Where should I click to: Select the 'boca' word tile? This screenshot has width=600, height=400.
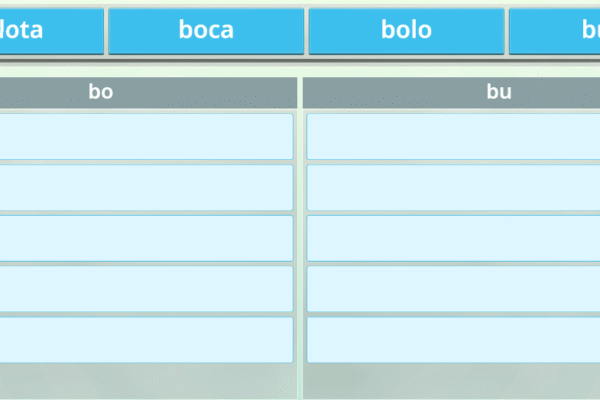[206, 31]
